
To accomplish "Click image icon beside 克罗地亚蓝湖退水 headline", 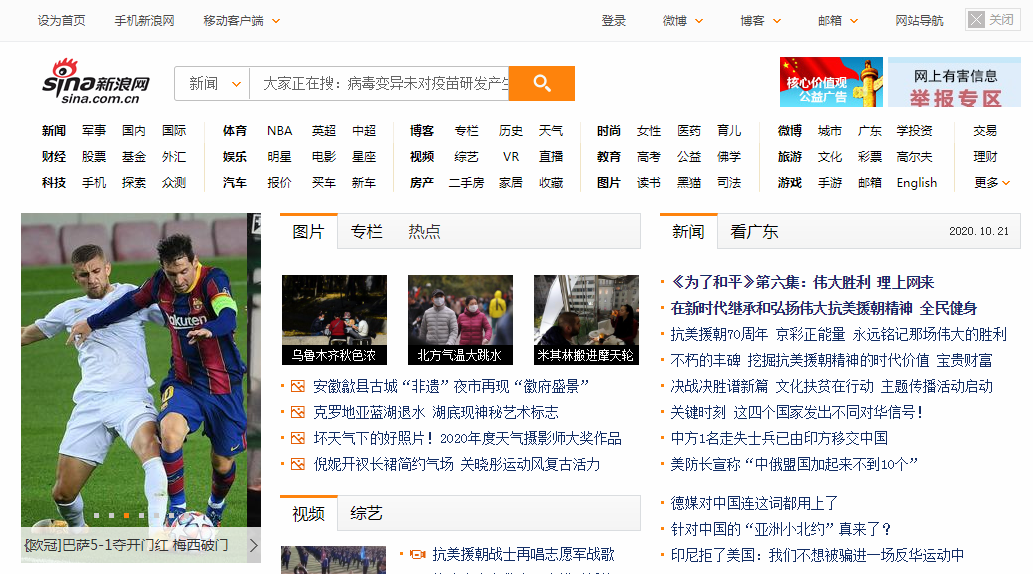I will tap(298, 413).
